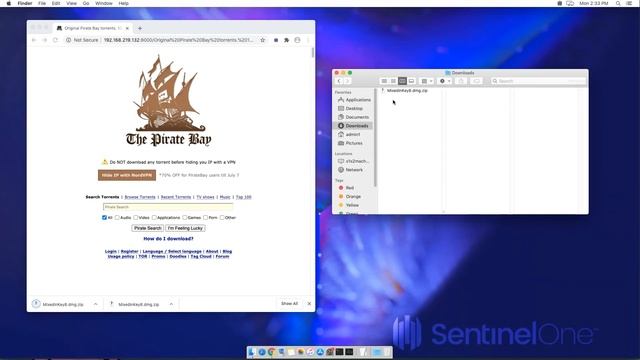Open the File menu in menu bar
Image resolution: width=640 pixels, height=360 pixels.
[x=42, y=3]
